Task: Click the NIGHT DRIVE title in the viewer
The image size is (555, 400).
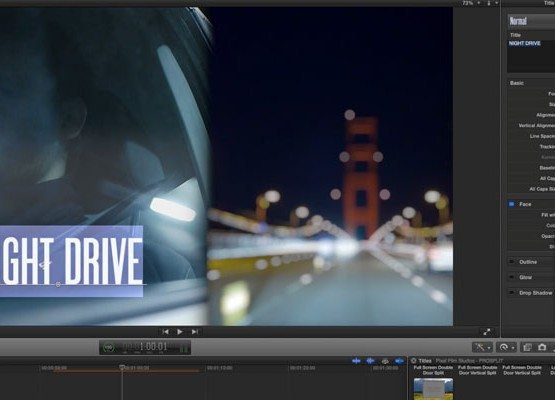Action: pos(71,261)
